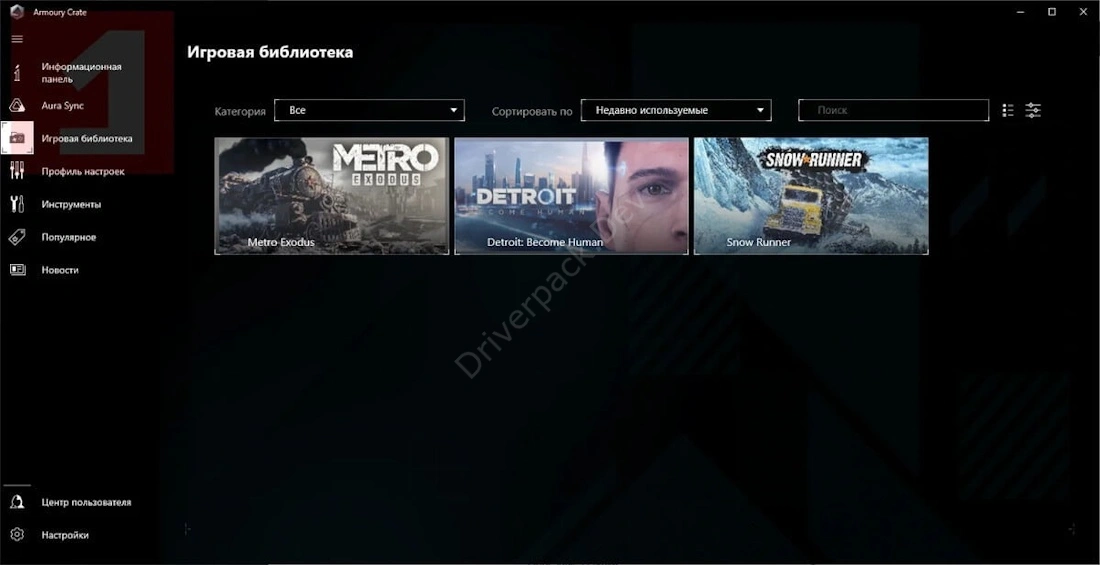The image size is (1100, 565).
Task: Switch to list view icon
Action: (x=1008, y=110)
